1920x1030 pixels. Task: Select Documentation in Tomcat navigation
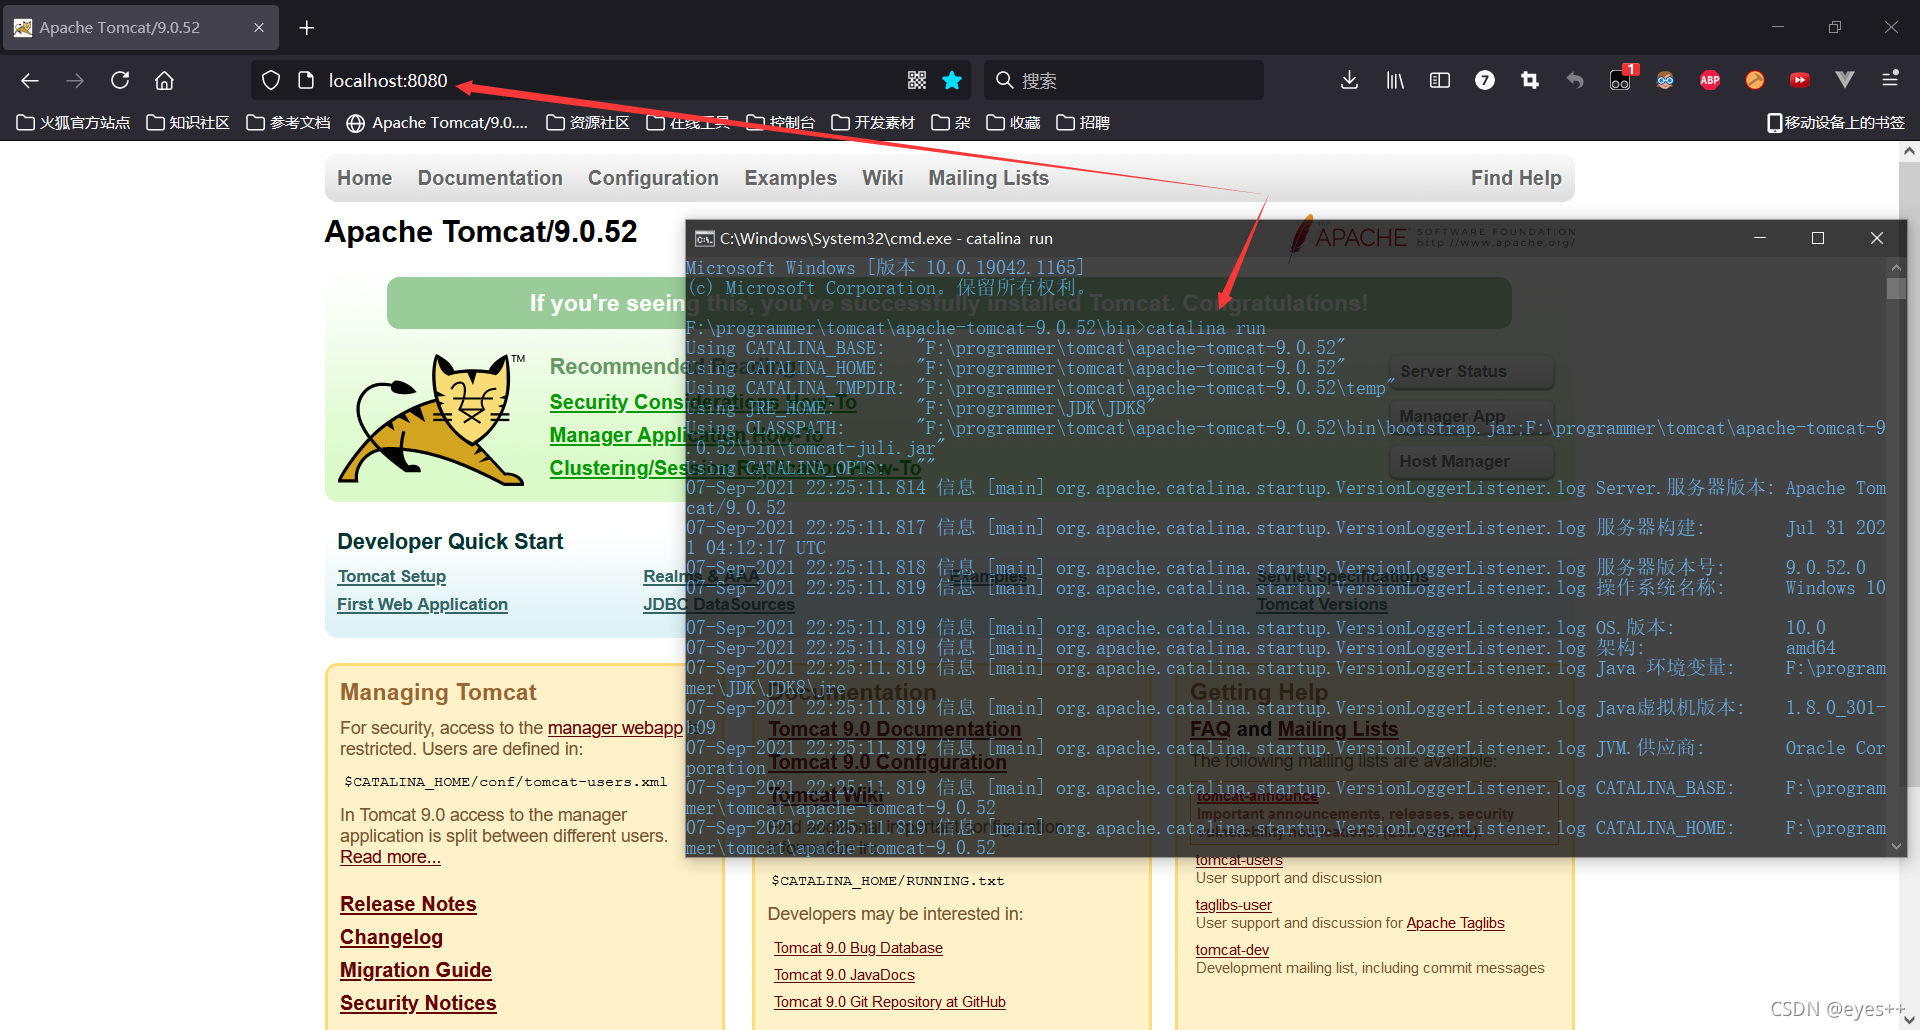(490, 178)
